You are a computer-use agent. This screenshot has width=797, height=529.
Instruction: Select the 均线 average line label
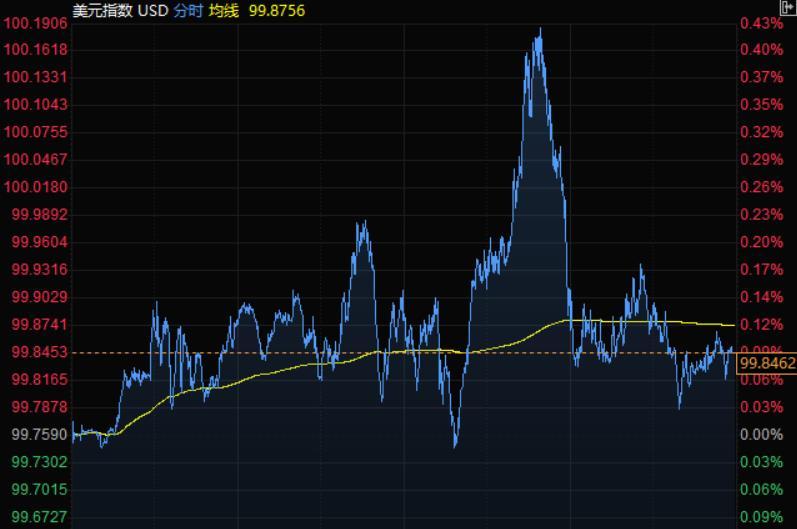(x=224, y=10)
